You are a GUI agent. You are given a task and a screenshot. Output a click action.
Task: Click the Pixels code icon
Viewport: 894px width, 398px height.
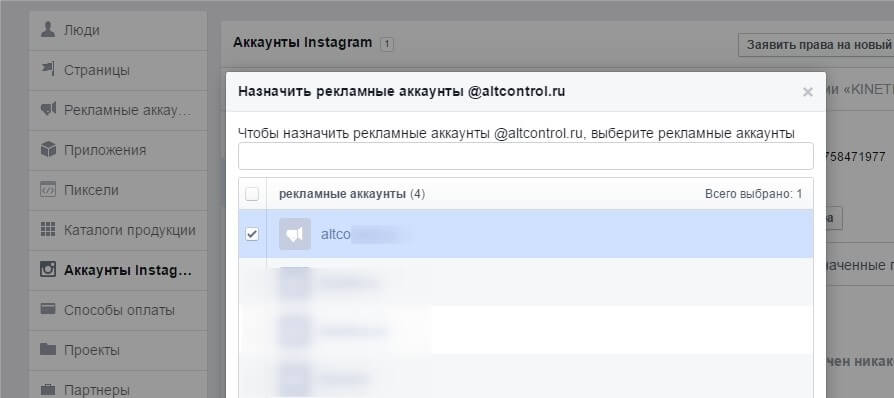pyautogui.click(x=48, y=189)
